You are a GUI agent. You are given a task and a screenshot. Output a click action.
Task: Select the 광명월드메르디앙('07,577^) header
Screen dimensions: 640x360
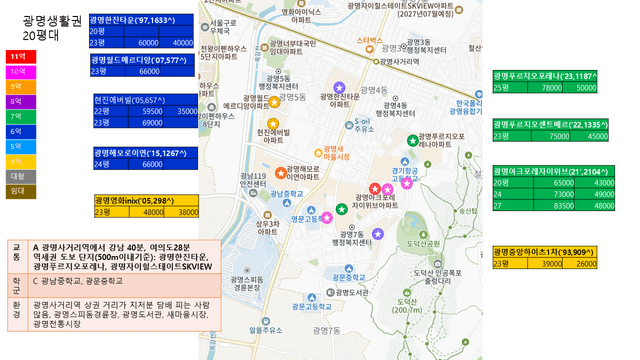pyautogui.click(x=142, y=60)
